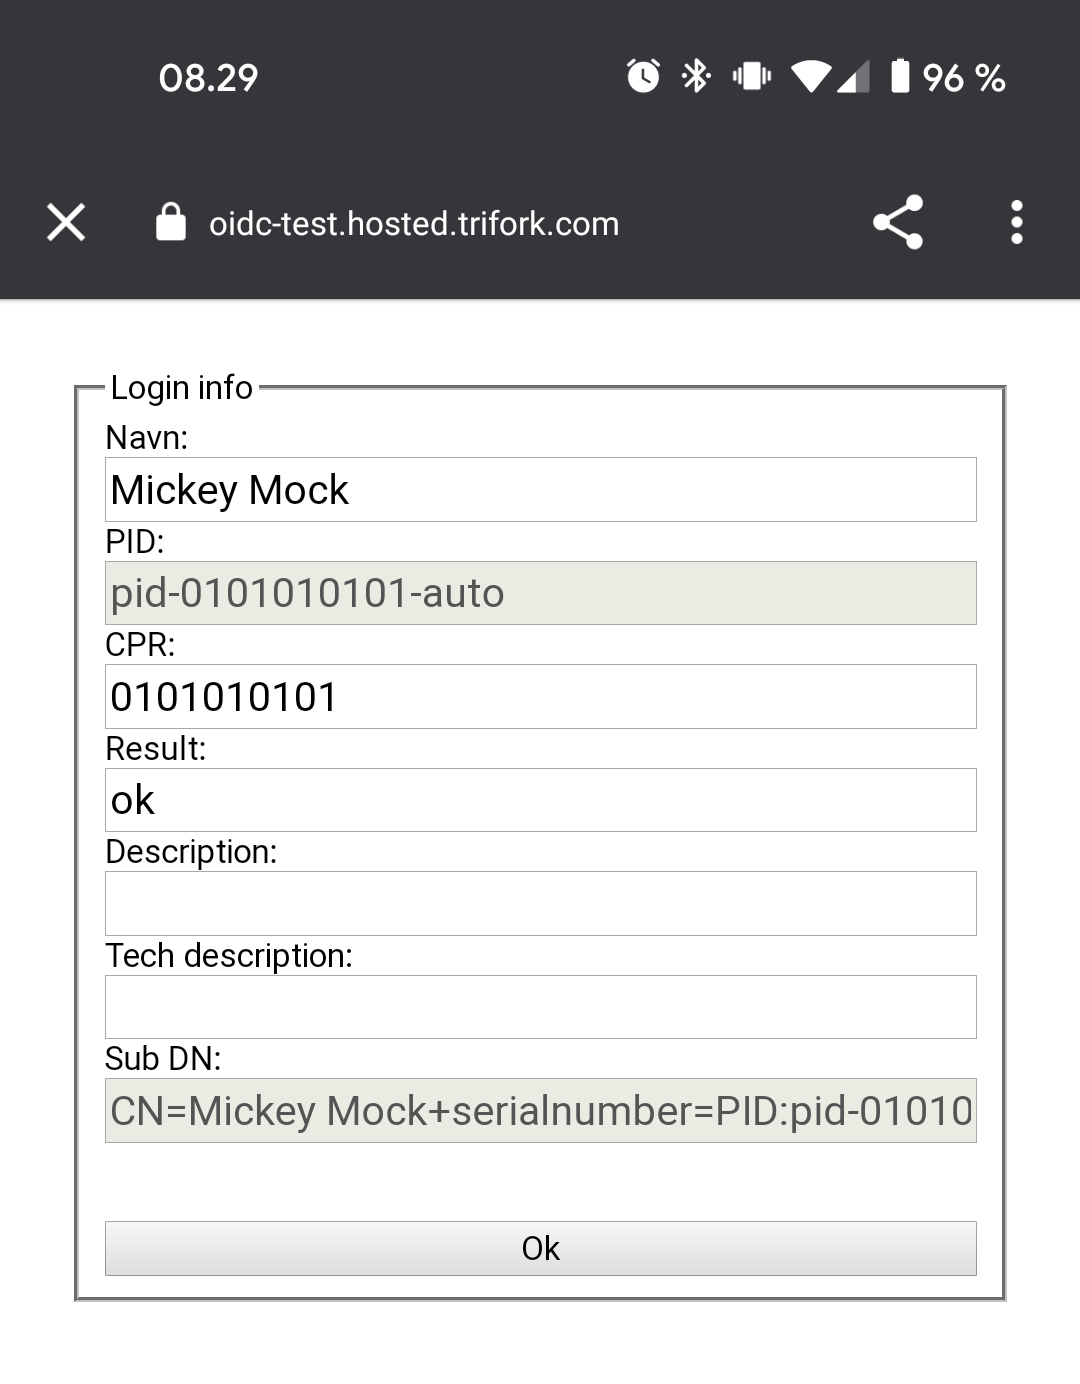Click the Result field showing ok
Viewport: 1080px width, 1384px height.
click(540, 800)
